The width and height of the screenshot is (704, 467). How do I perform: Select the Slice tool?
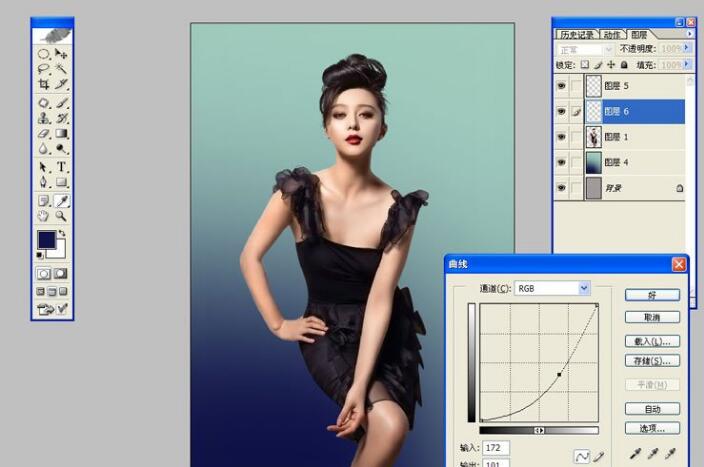coord(61,84)
